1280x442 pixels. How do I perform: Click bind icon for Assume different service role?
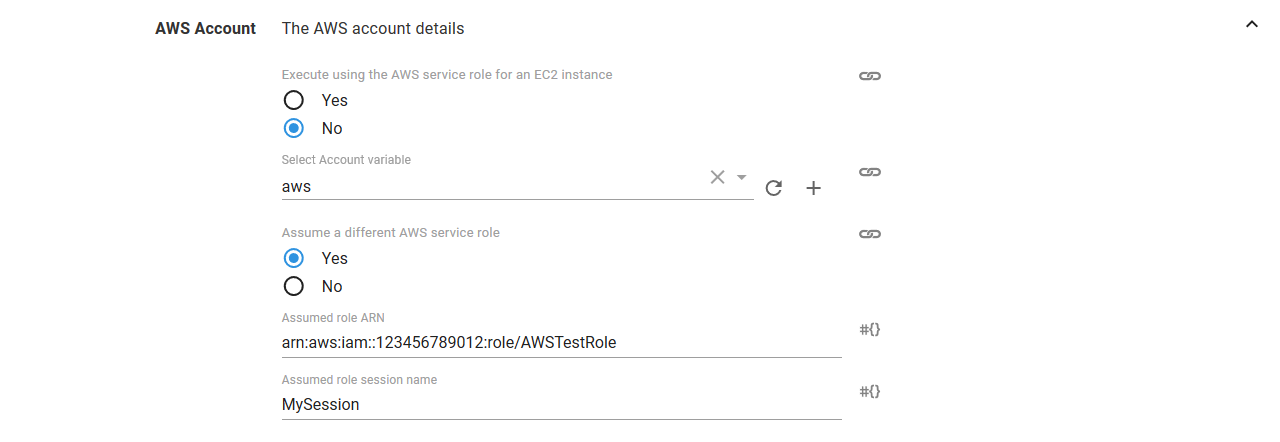pyautogui.click(x=870, y=234)
